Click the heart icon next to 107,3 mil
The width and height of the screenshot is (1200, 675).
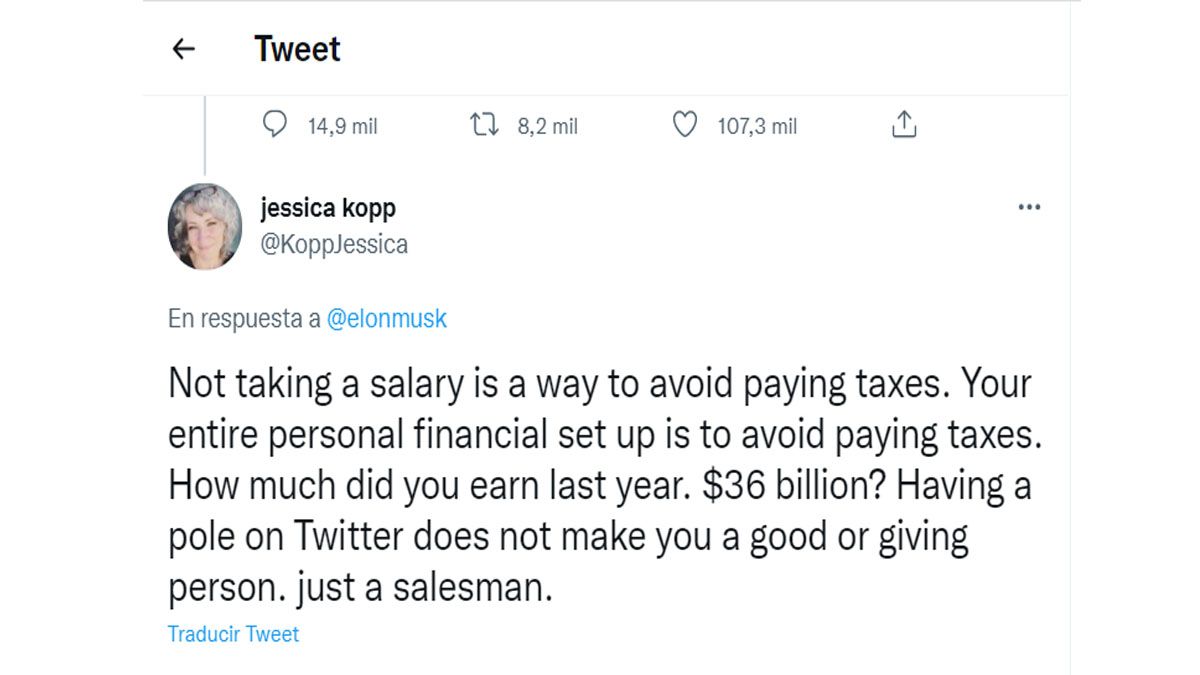point(684,125)
